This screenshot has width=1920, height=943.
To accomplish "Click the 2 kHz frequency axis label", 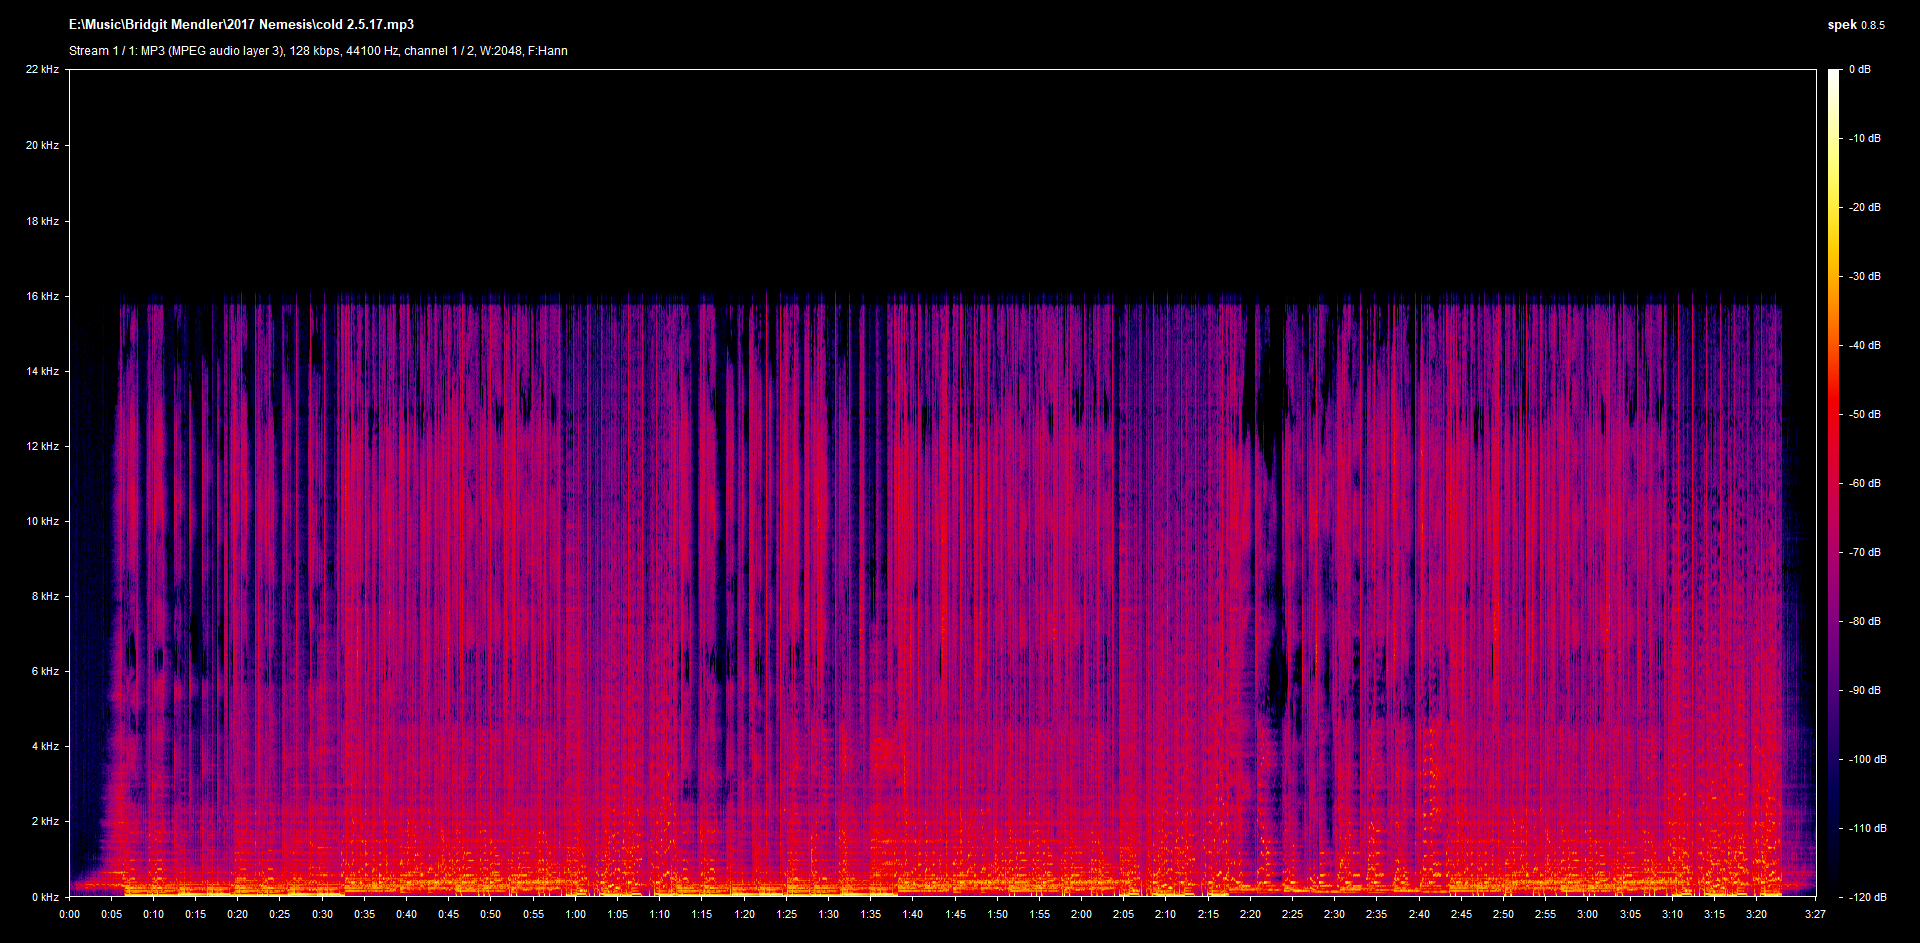I will tap(45, 821).
